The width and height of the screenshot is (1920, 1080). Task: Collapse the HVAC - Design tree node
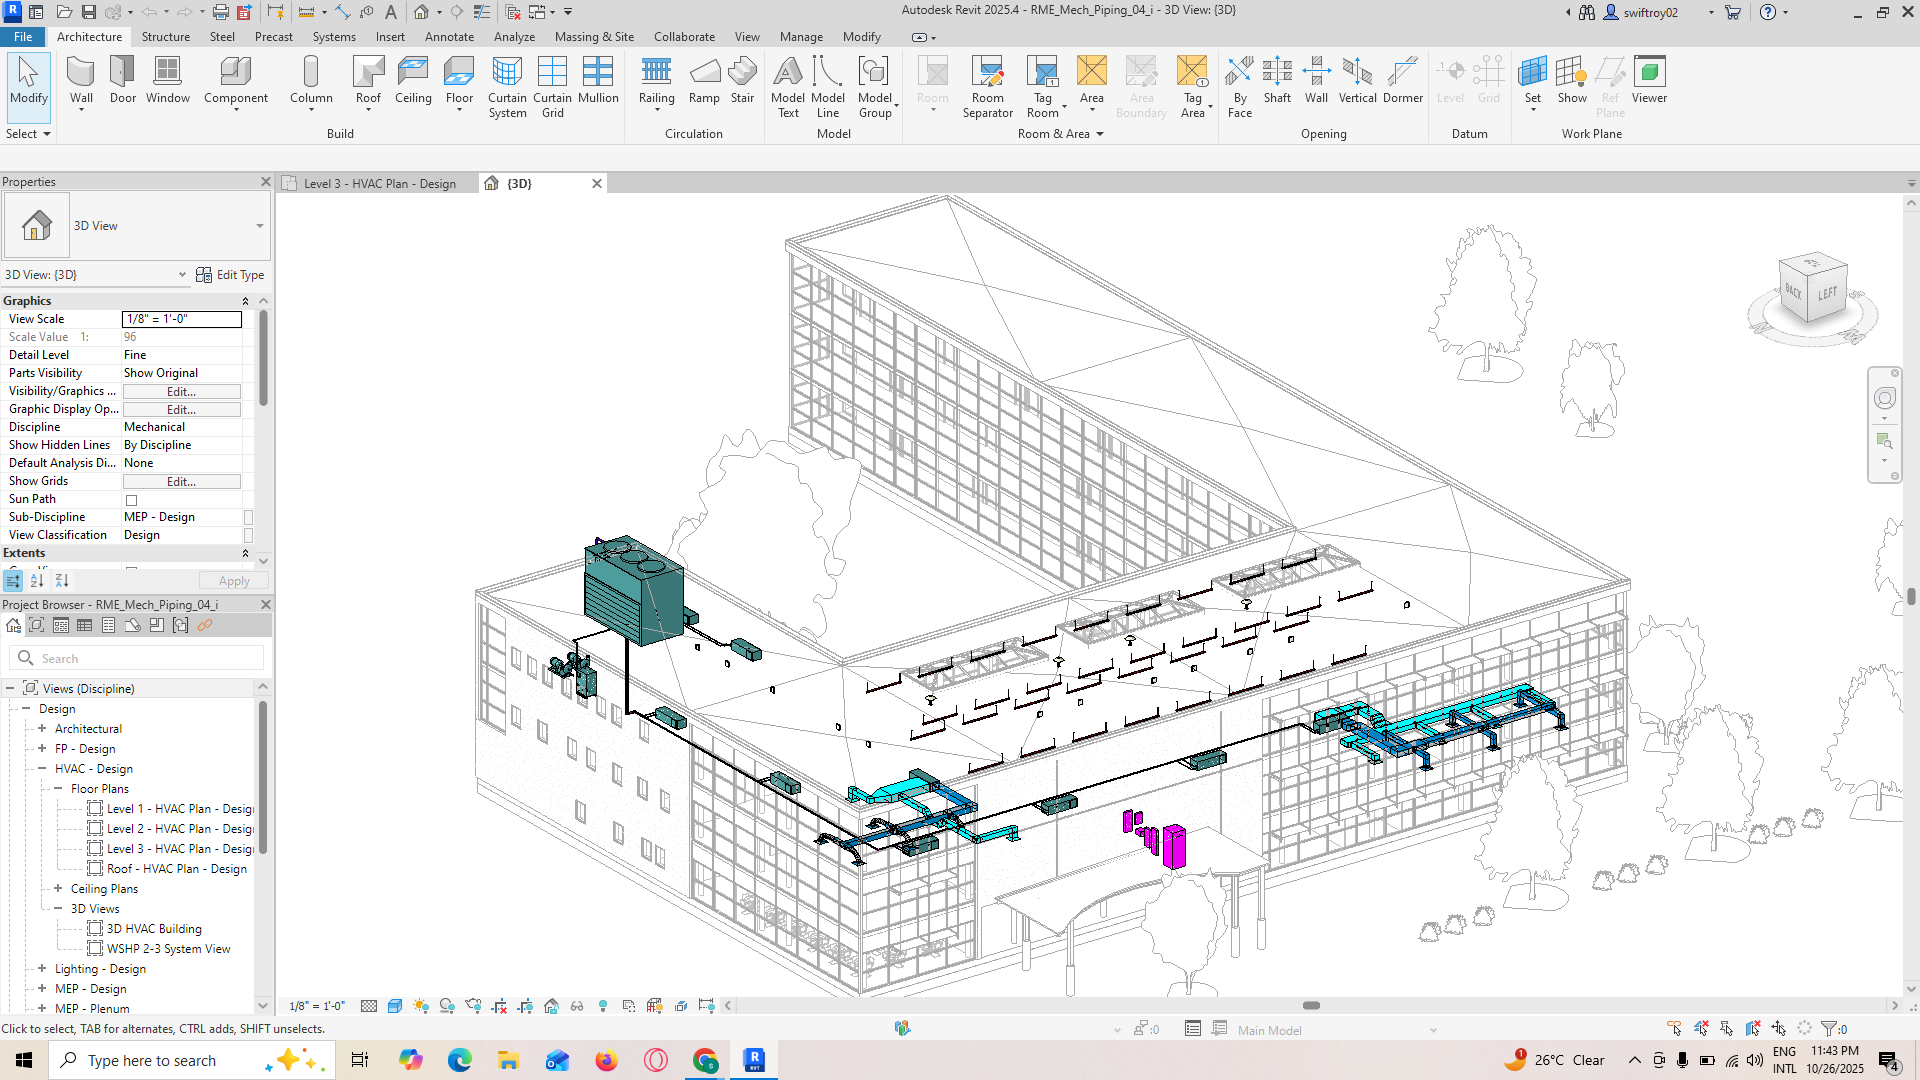42,769
